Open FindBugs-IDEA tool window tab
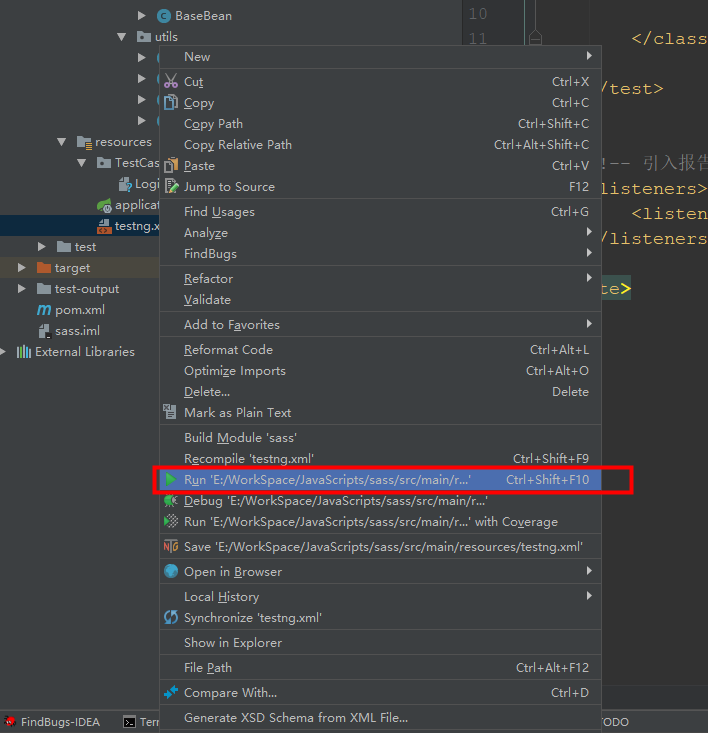The height and width of the screenshot is (733, 708). 52,722
